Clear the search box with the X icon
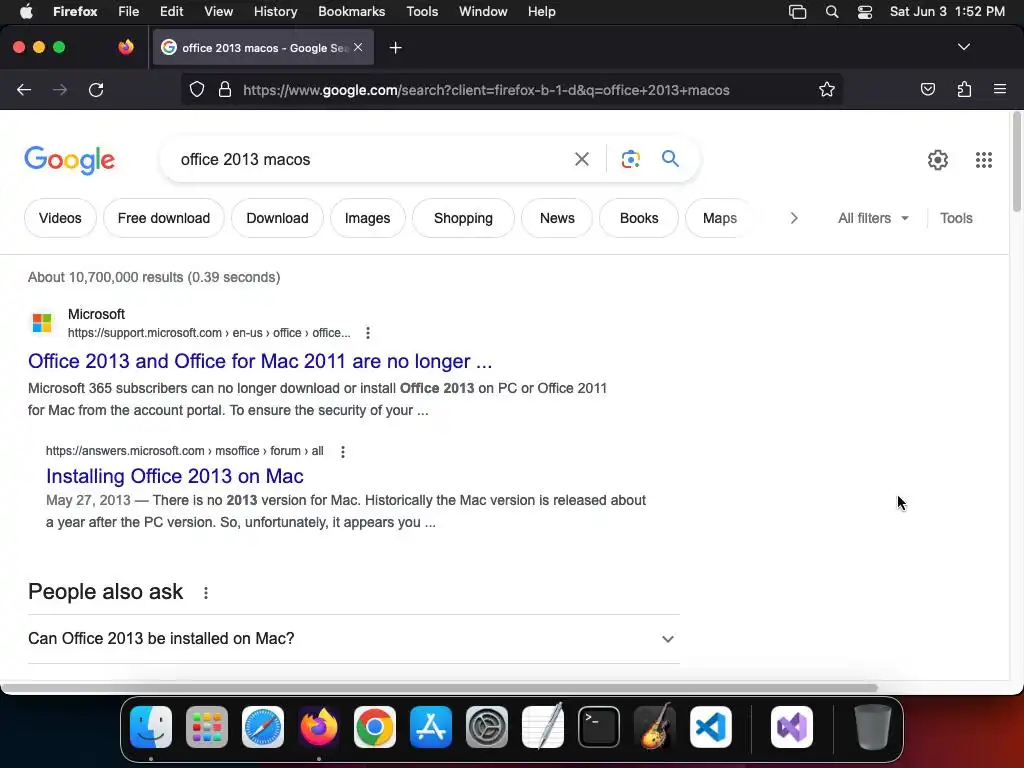Image resolution: width=1024 pixels, height=768 pixels. [x=581, y=159]
